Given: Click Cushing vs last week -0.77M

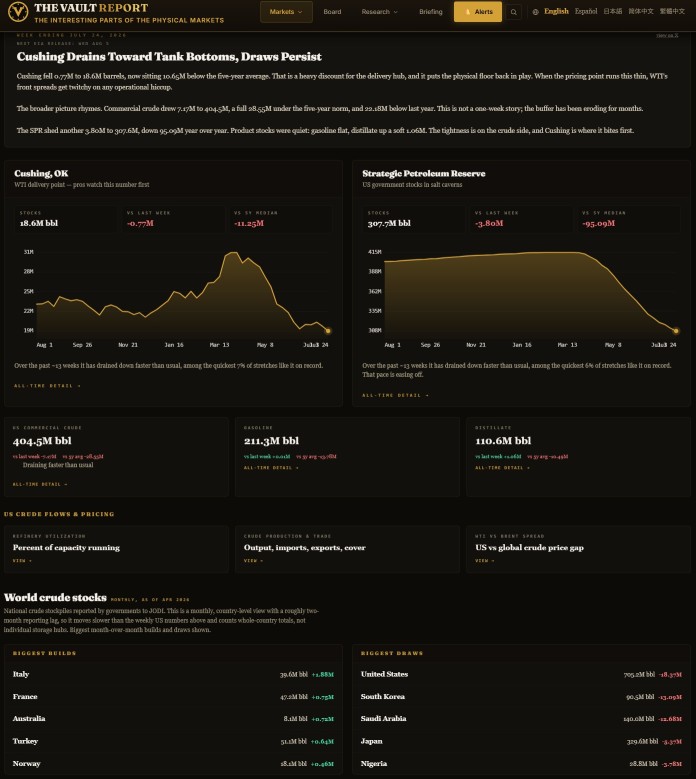Looking at the screenshot, I should coord(140,223).
